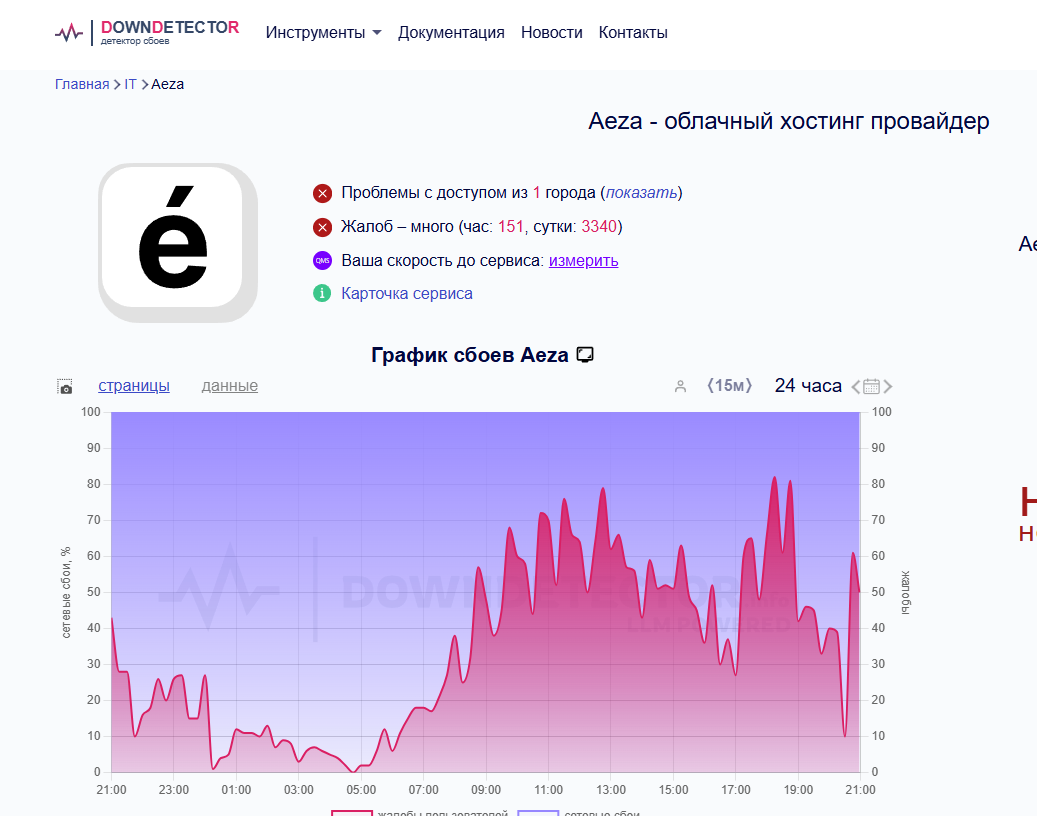Viewport: 1037px width, 816px height.
Task: Click the показать link for problem cities
Action: [642, 192]
